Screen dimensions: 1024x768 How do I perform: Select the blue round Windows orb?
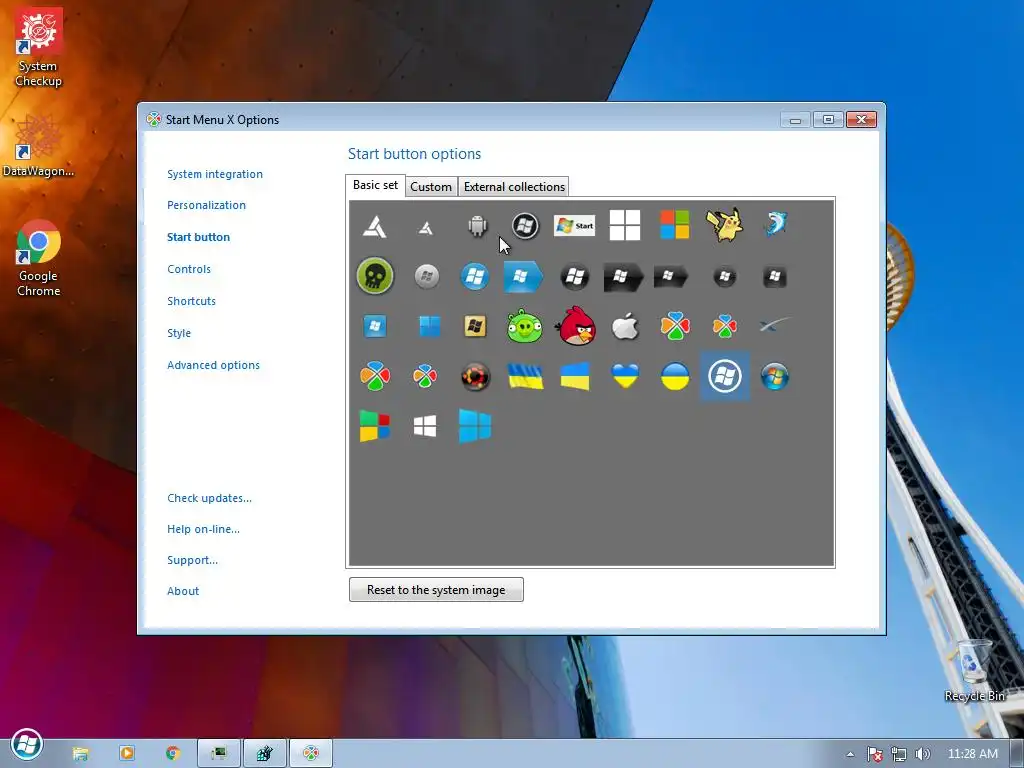pos(475,276)
